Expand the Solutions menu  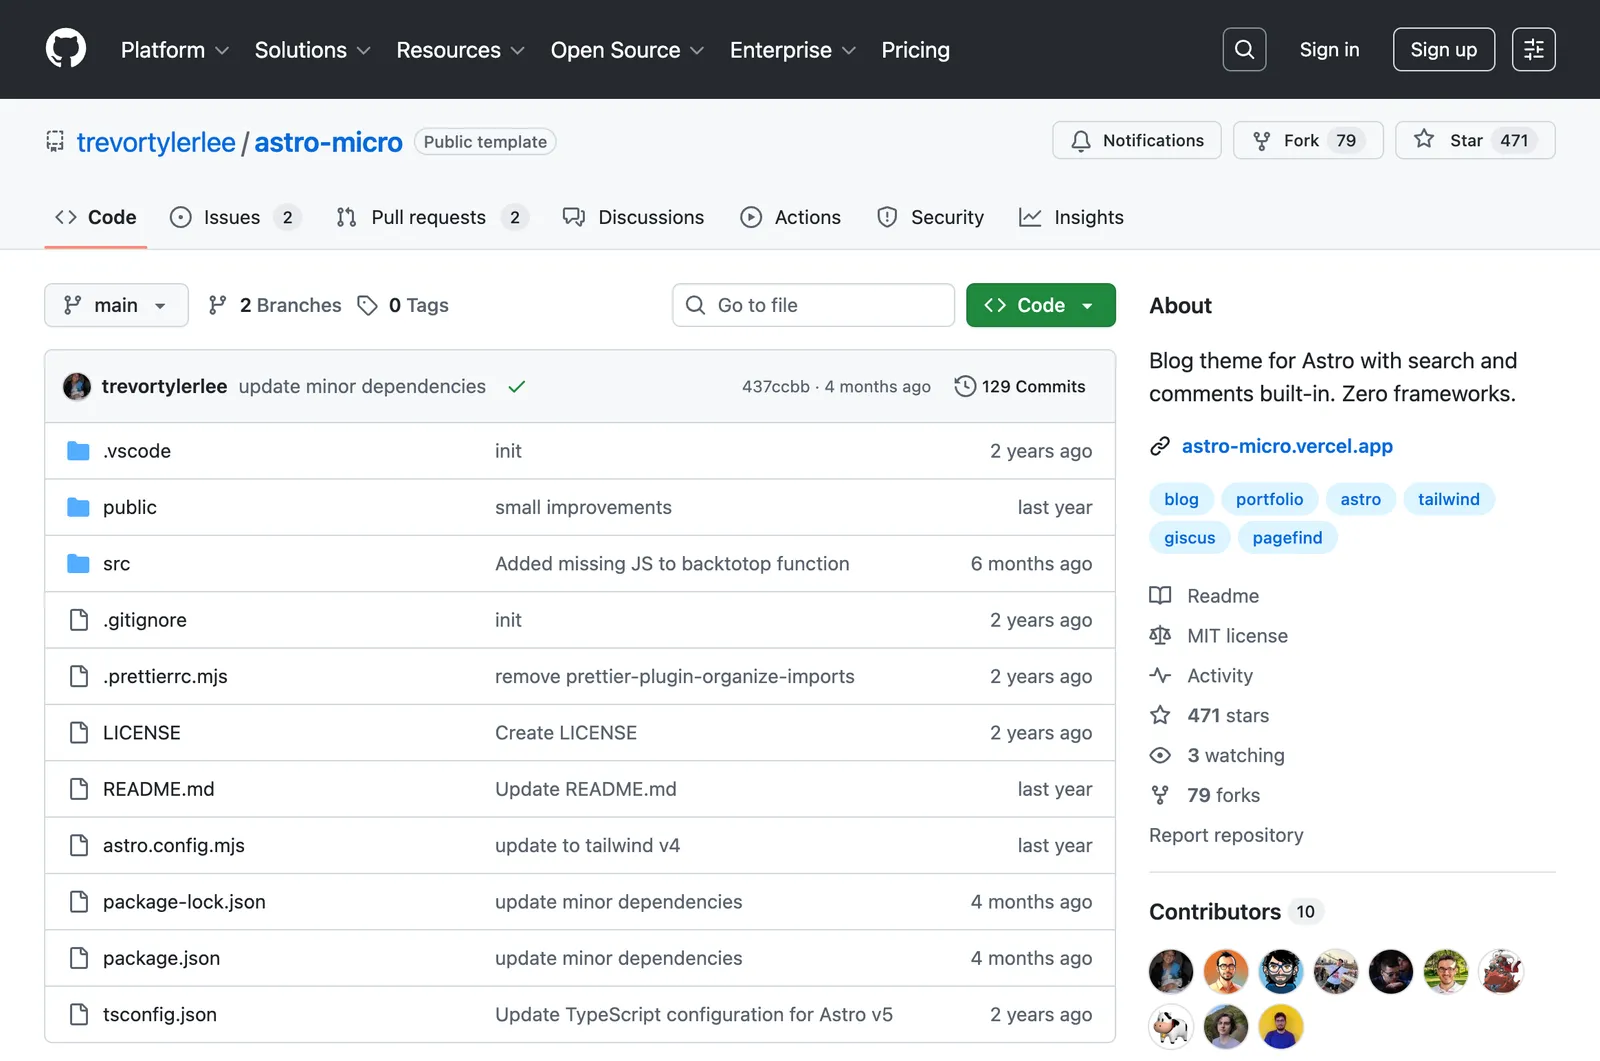(x=313, y=50)
